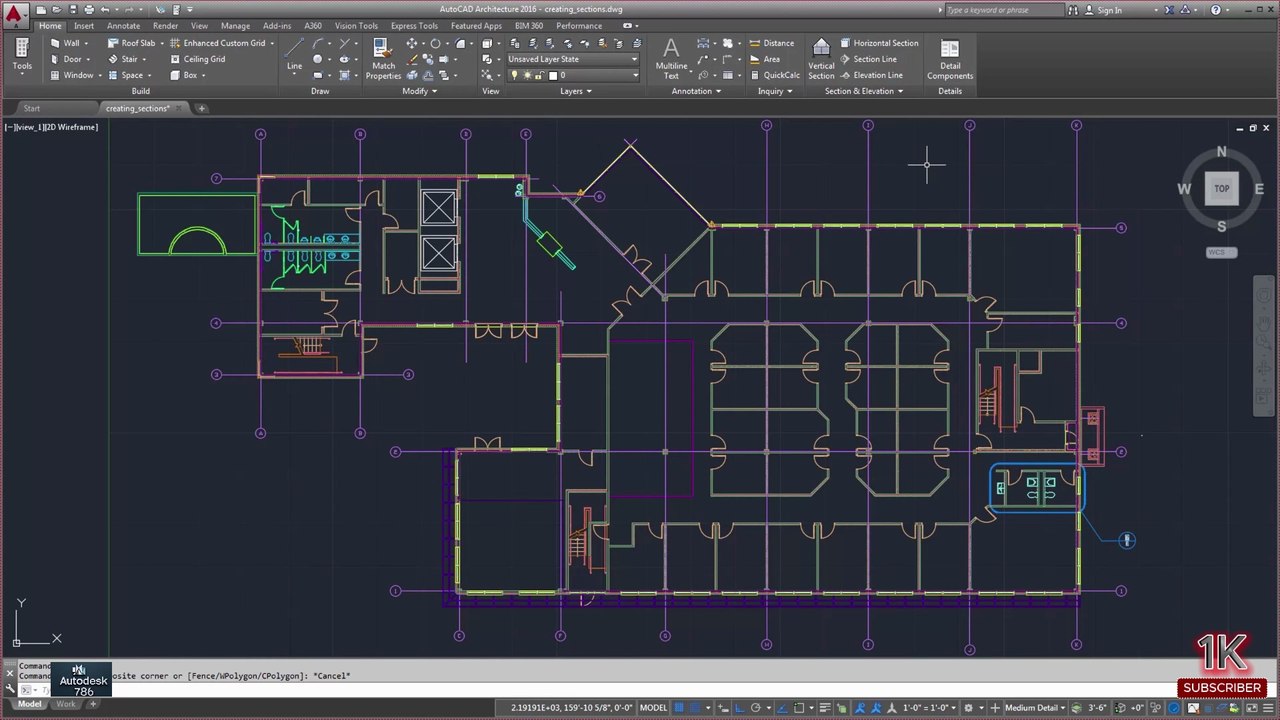Open QuickCalc calculator
1280x720 pixels.
coord(773,75)
